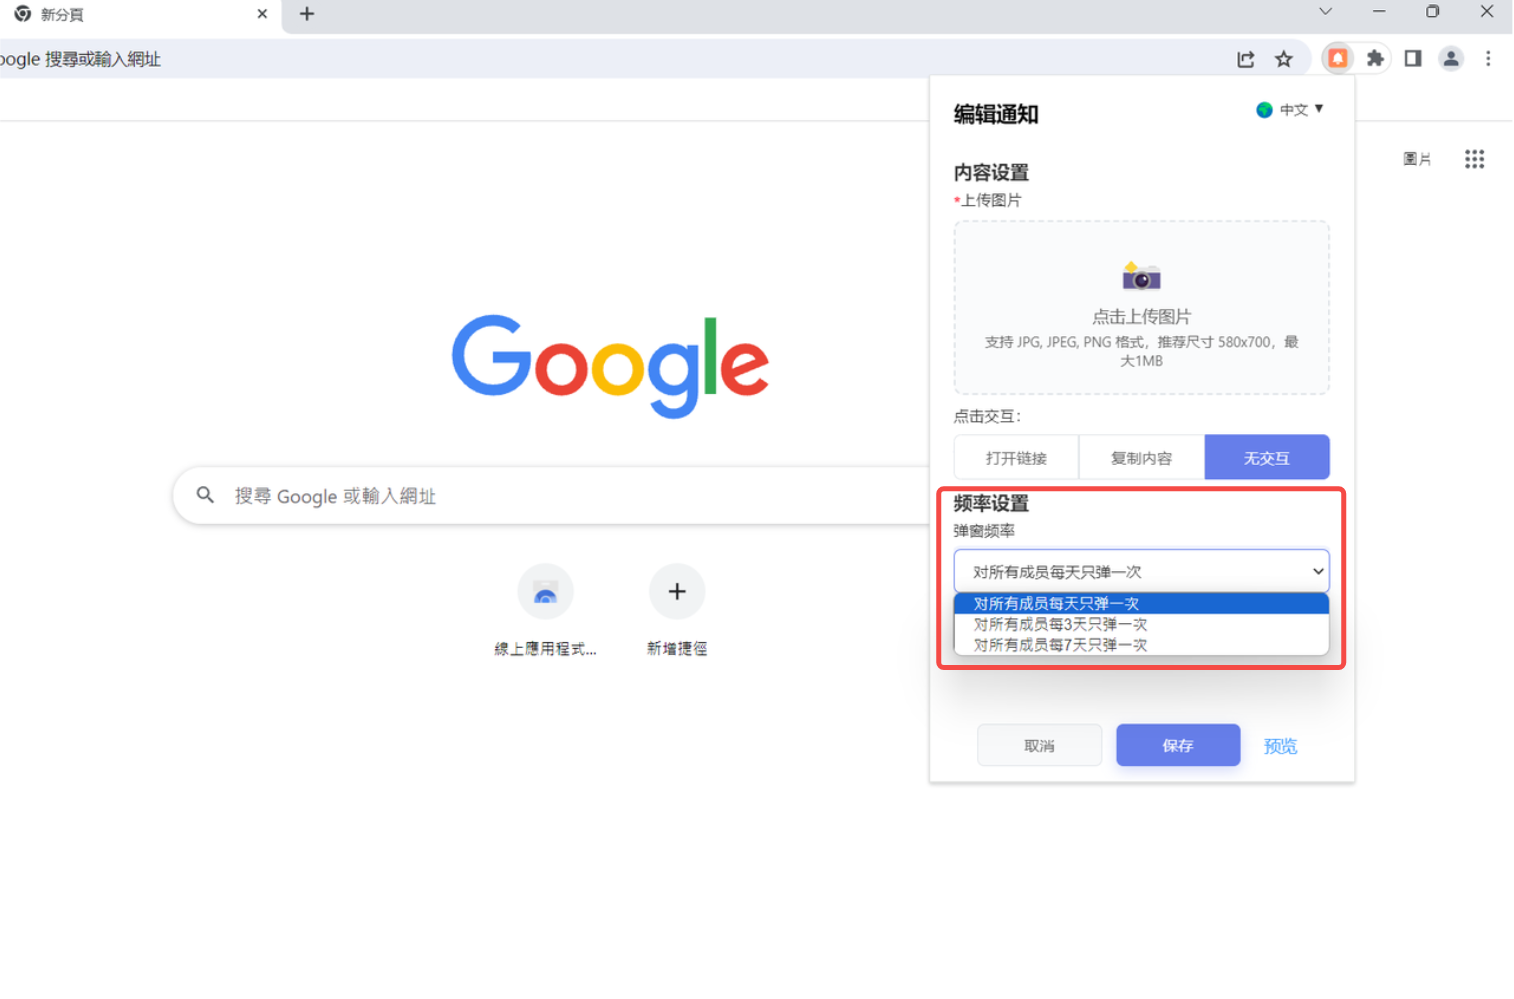Click the 支持 JPG, JPEG, PNG 格式 hint text

(x=1141, y=351)
